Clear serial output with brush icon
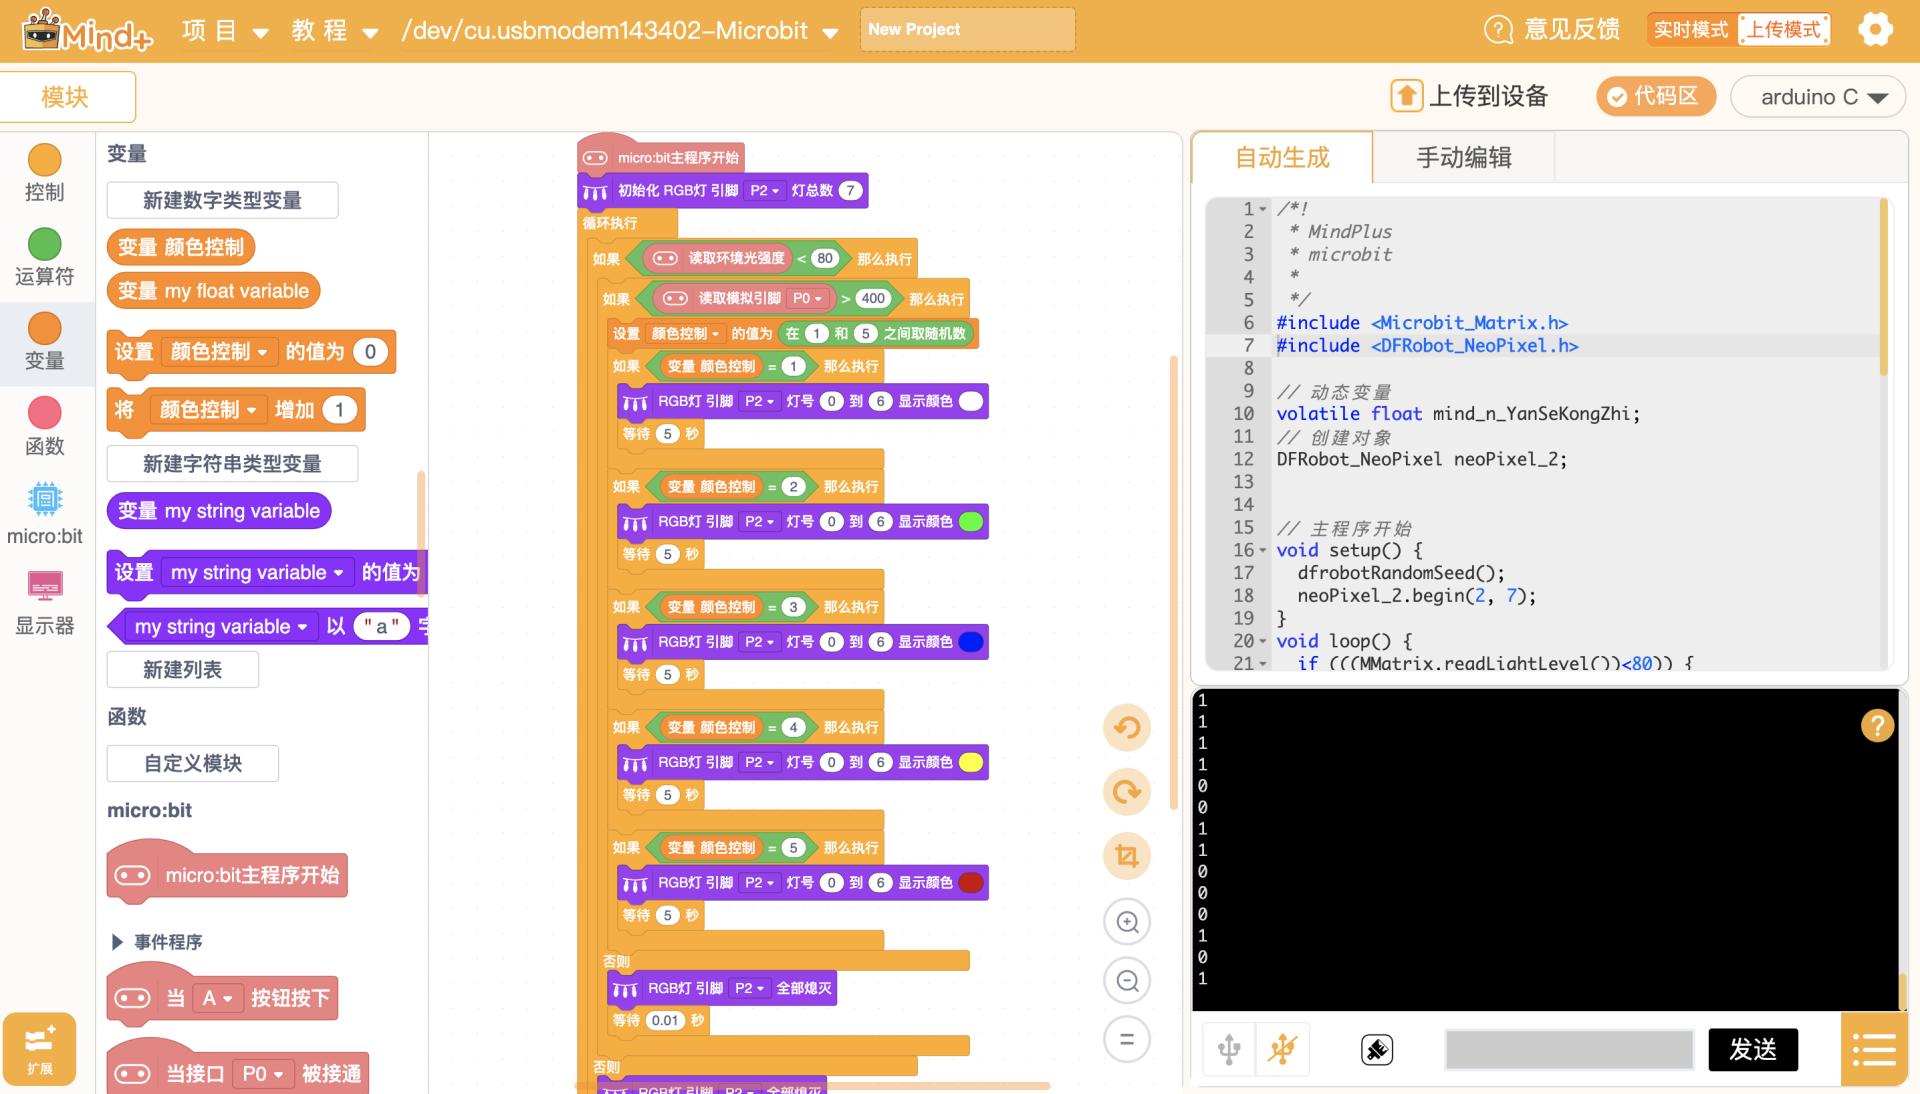The width and height of the screenshot is (1920, 1094). pos(1377,1049)
